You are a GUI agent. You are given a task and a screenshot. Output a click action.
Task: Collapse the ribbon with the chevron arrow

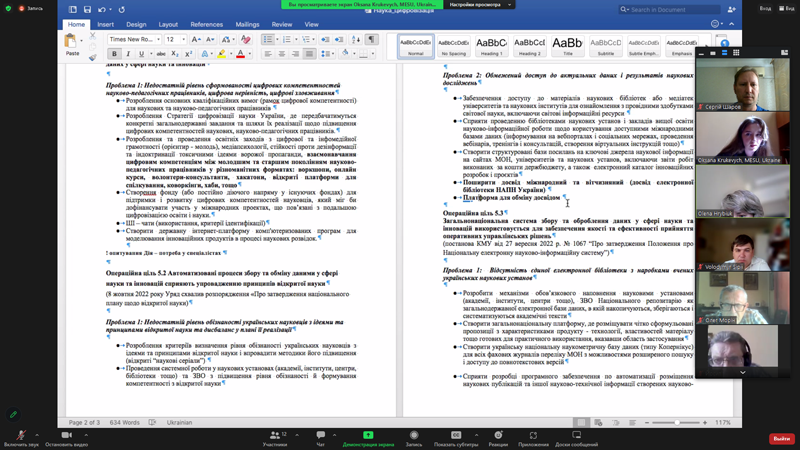click(x=732, y=24)
